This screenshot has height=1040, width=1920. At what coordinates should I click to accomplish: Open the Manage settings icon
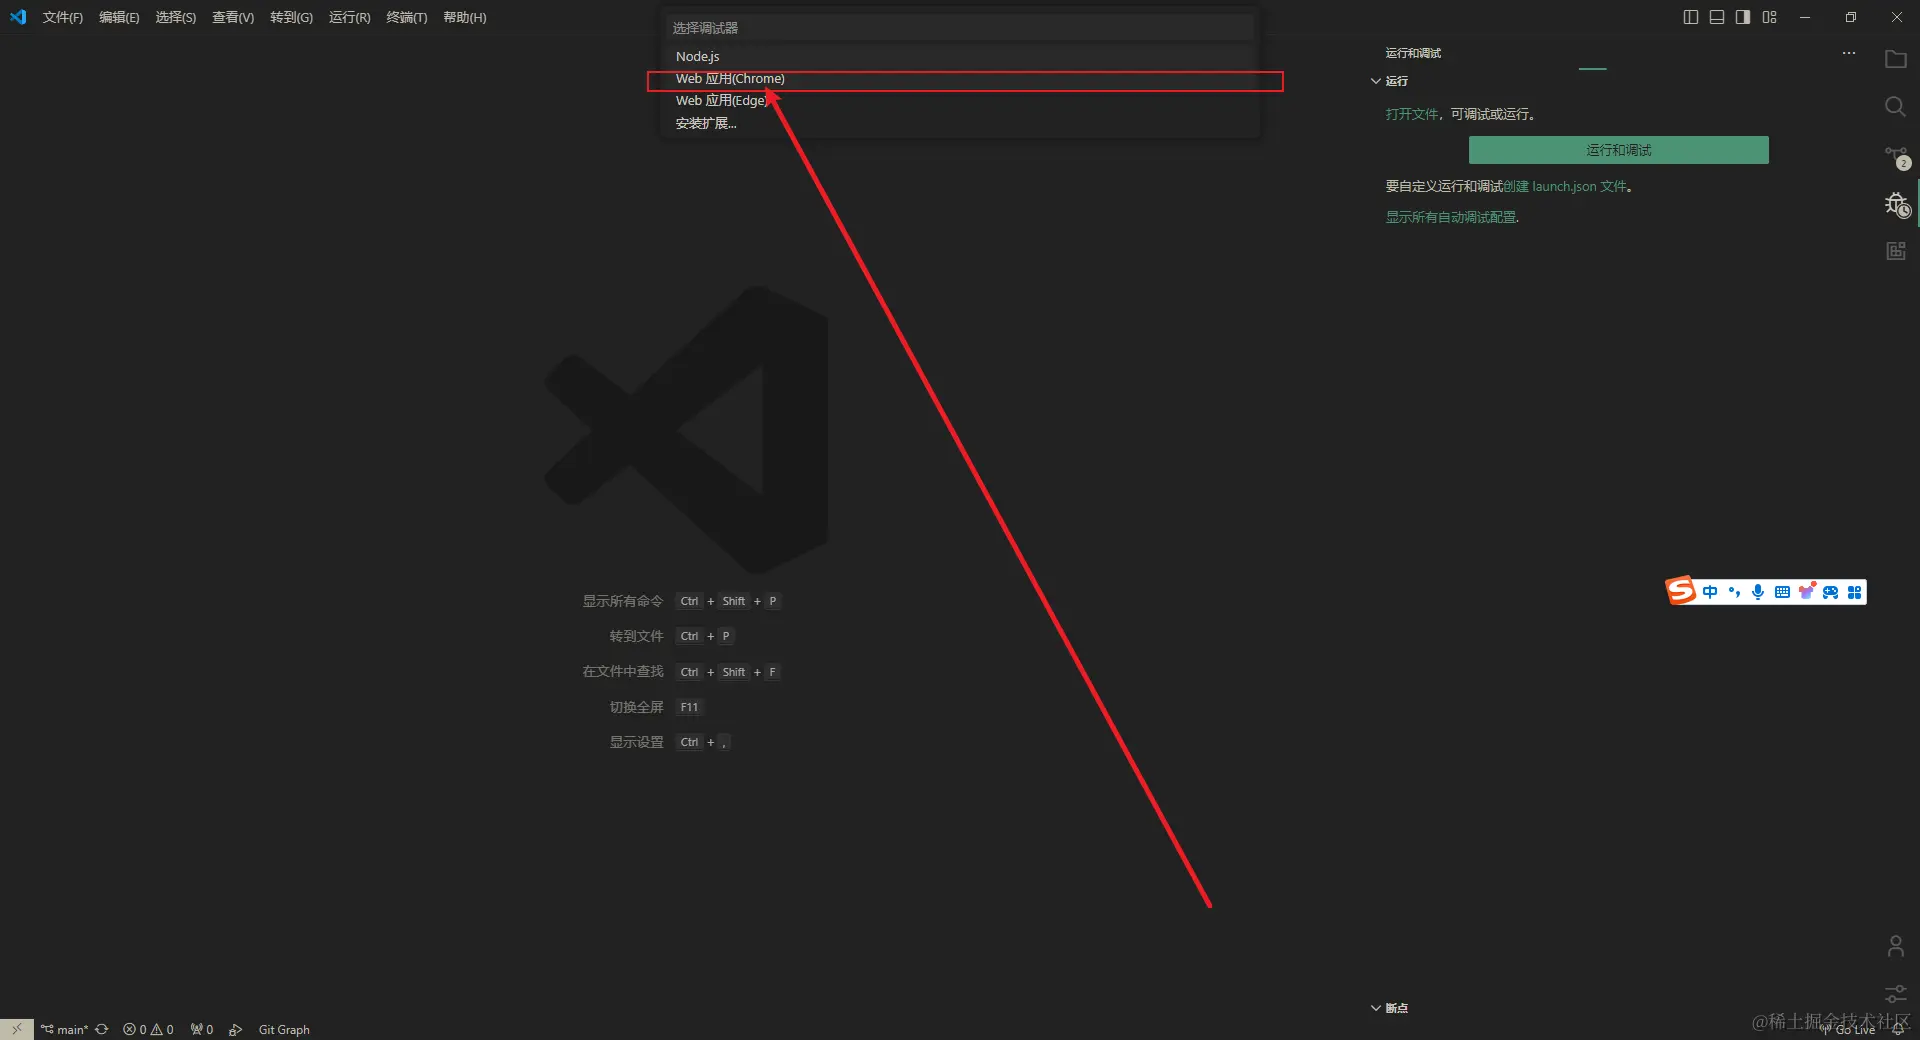point(1895,993)
